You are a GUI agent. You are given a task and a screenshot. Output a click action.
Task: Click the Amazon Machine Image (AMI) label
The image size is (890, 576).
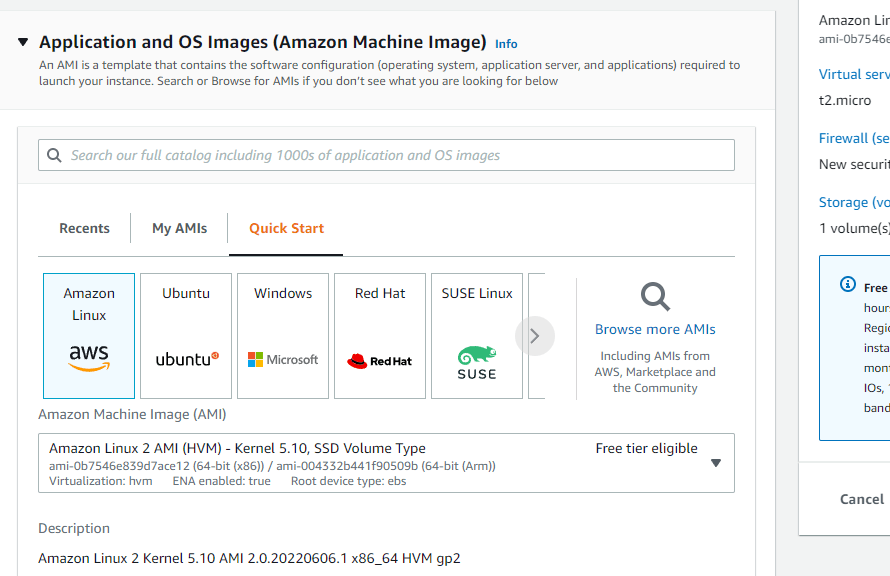(132, 414)
